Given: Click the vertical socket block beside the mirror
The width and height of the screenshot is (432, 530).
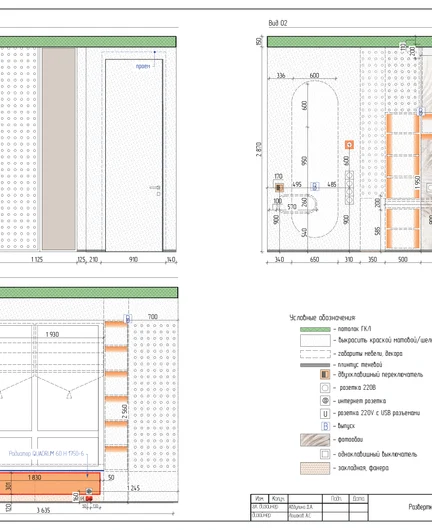Looking at the screenshot, I should 349,188.
